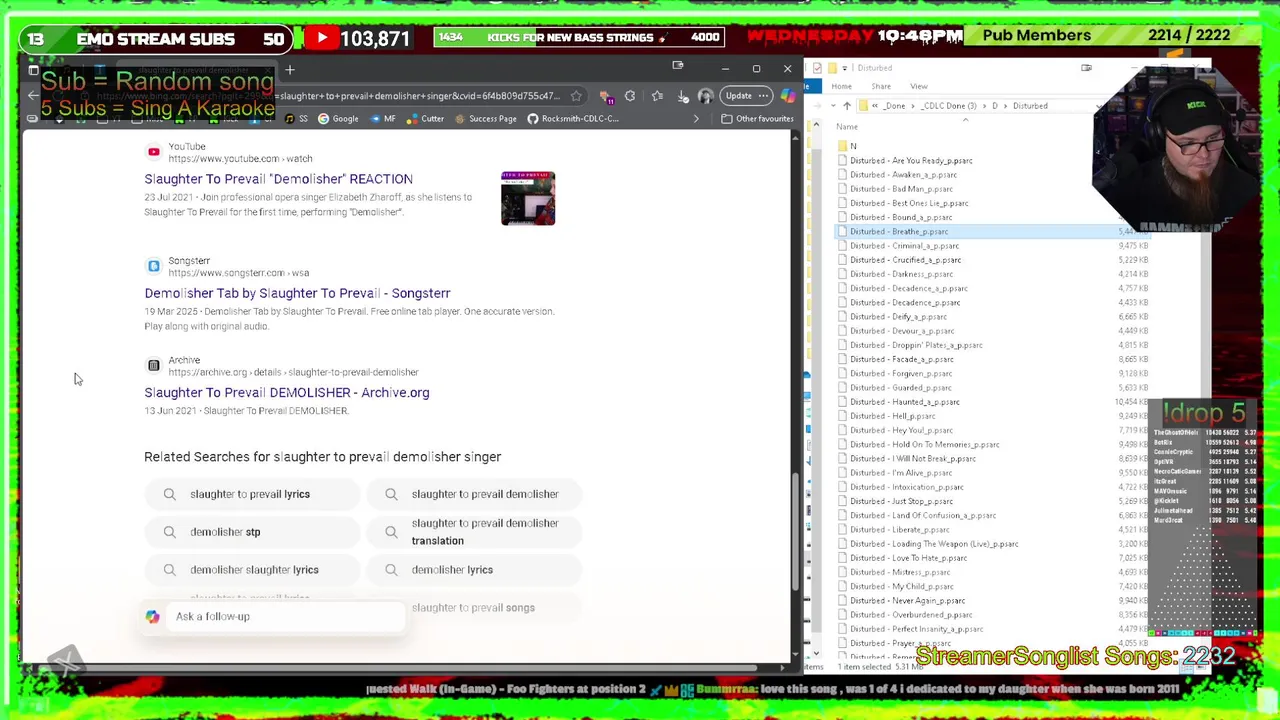
Task: Open the Cutter bookmark
Action: coord(425,119)
